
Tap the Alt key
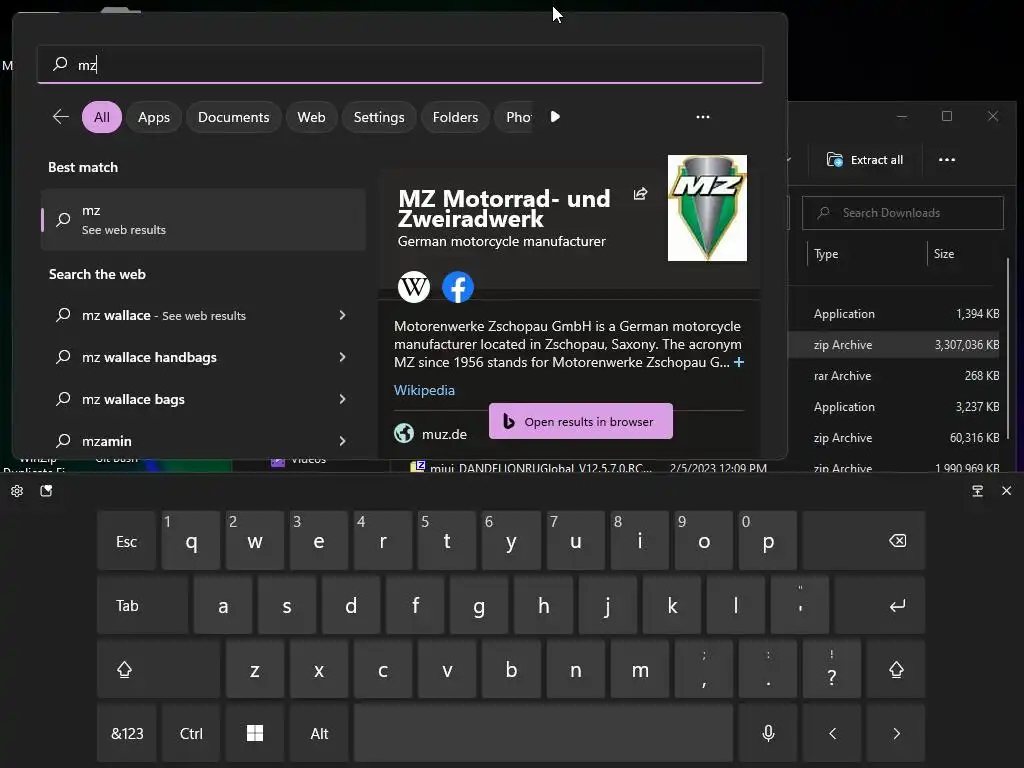(x=319, y=733)
